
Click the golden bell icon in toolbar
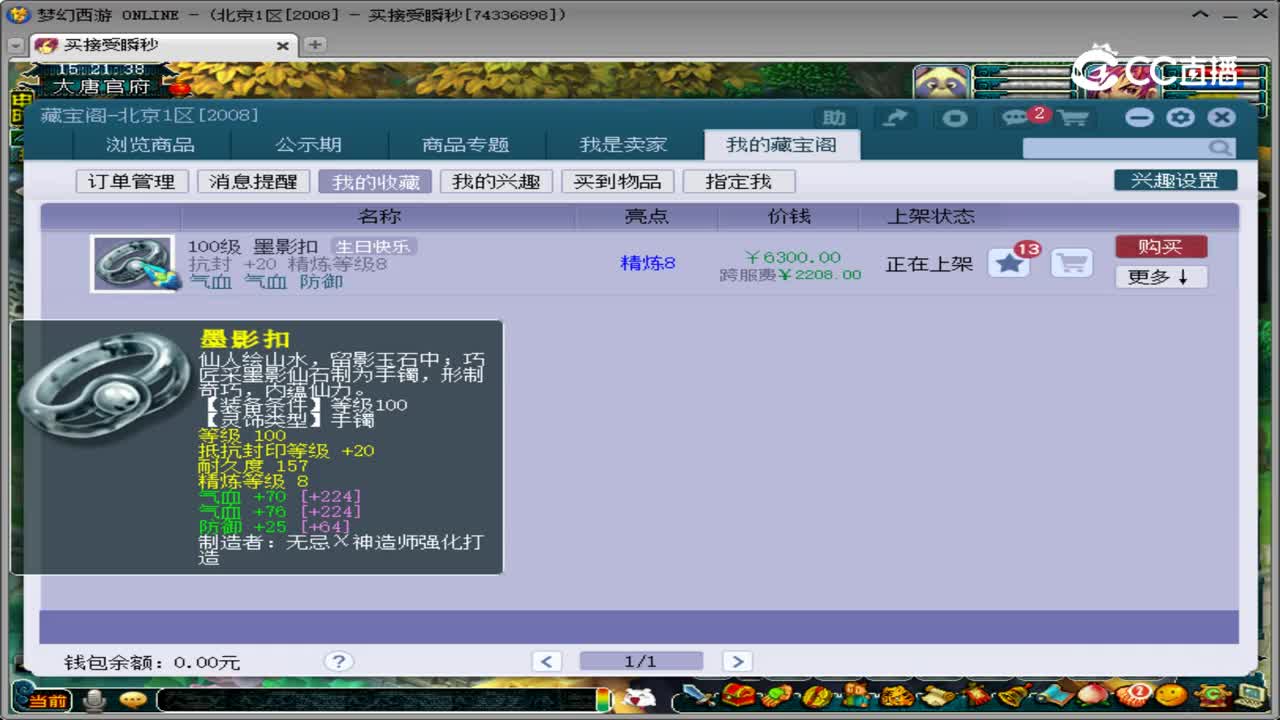tap(1013, 695)
